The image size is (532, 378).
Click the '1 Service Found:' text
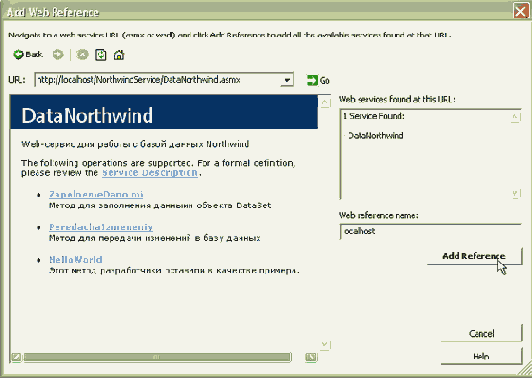pyautogui.click(x=374, y=116)
